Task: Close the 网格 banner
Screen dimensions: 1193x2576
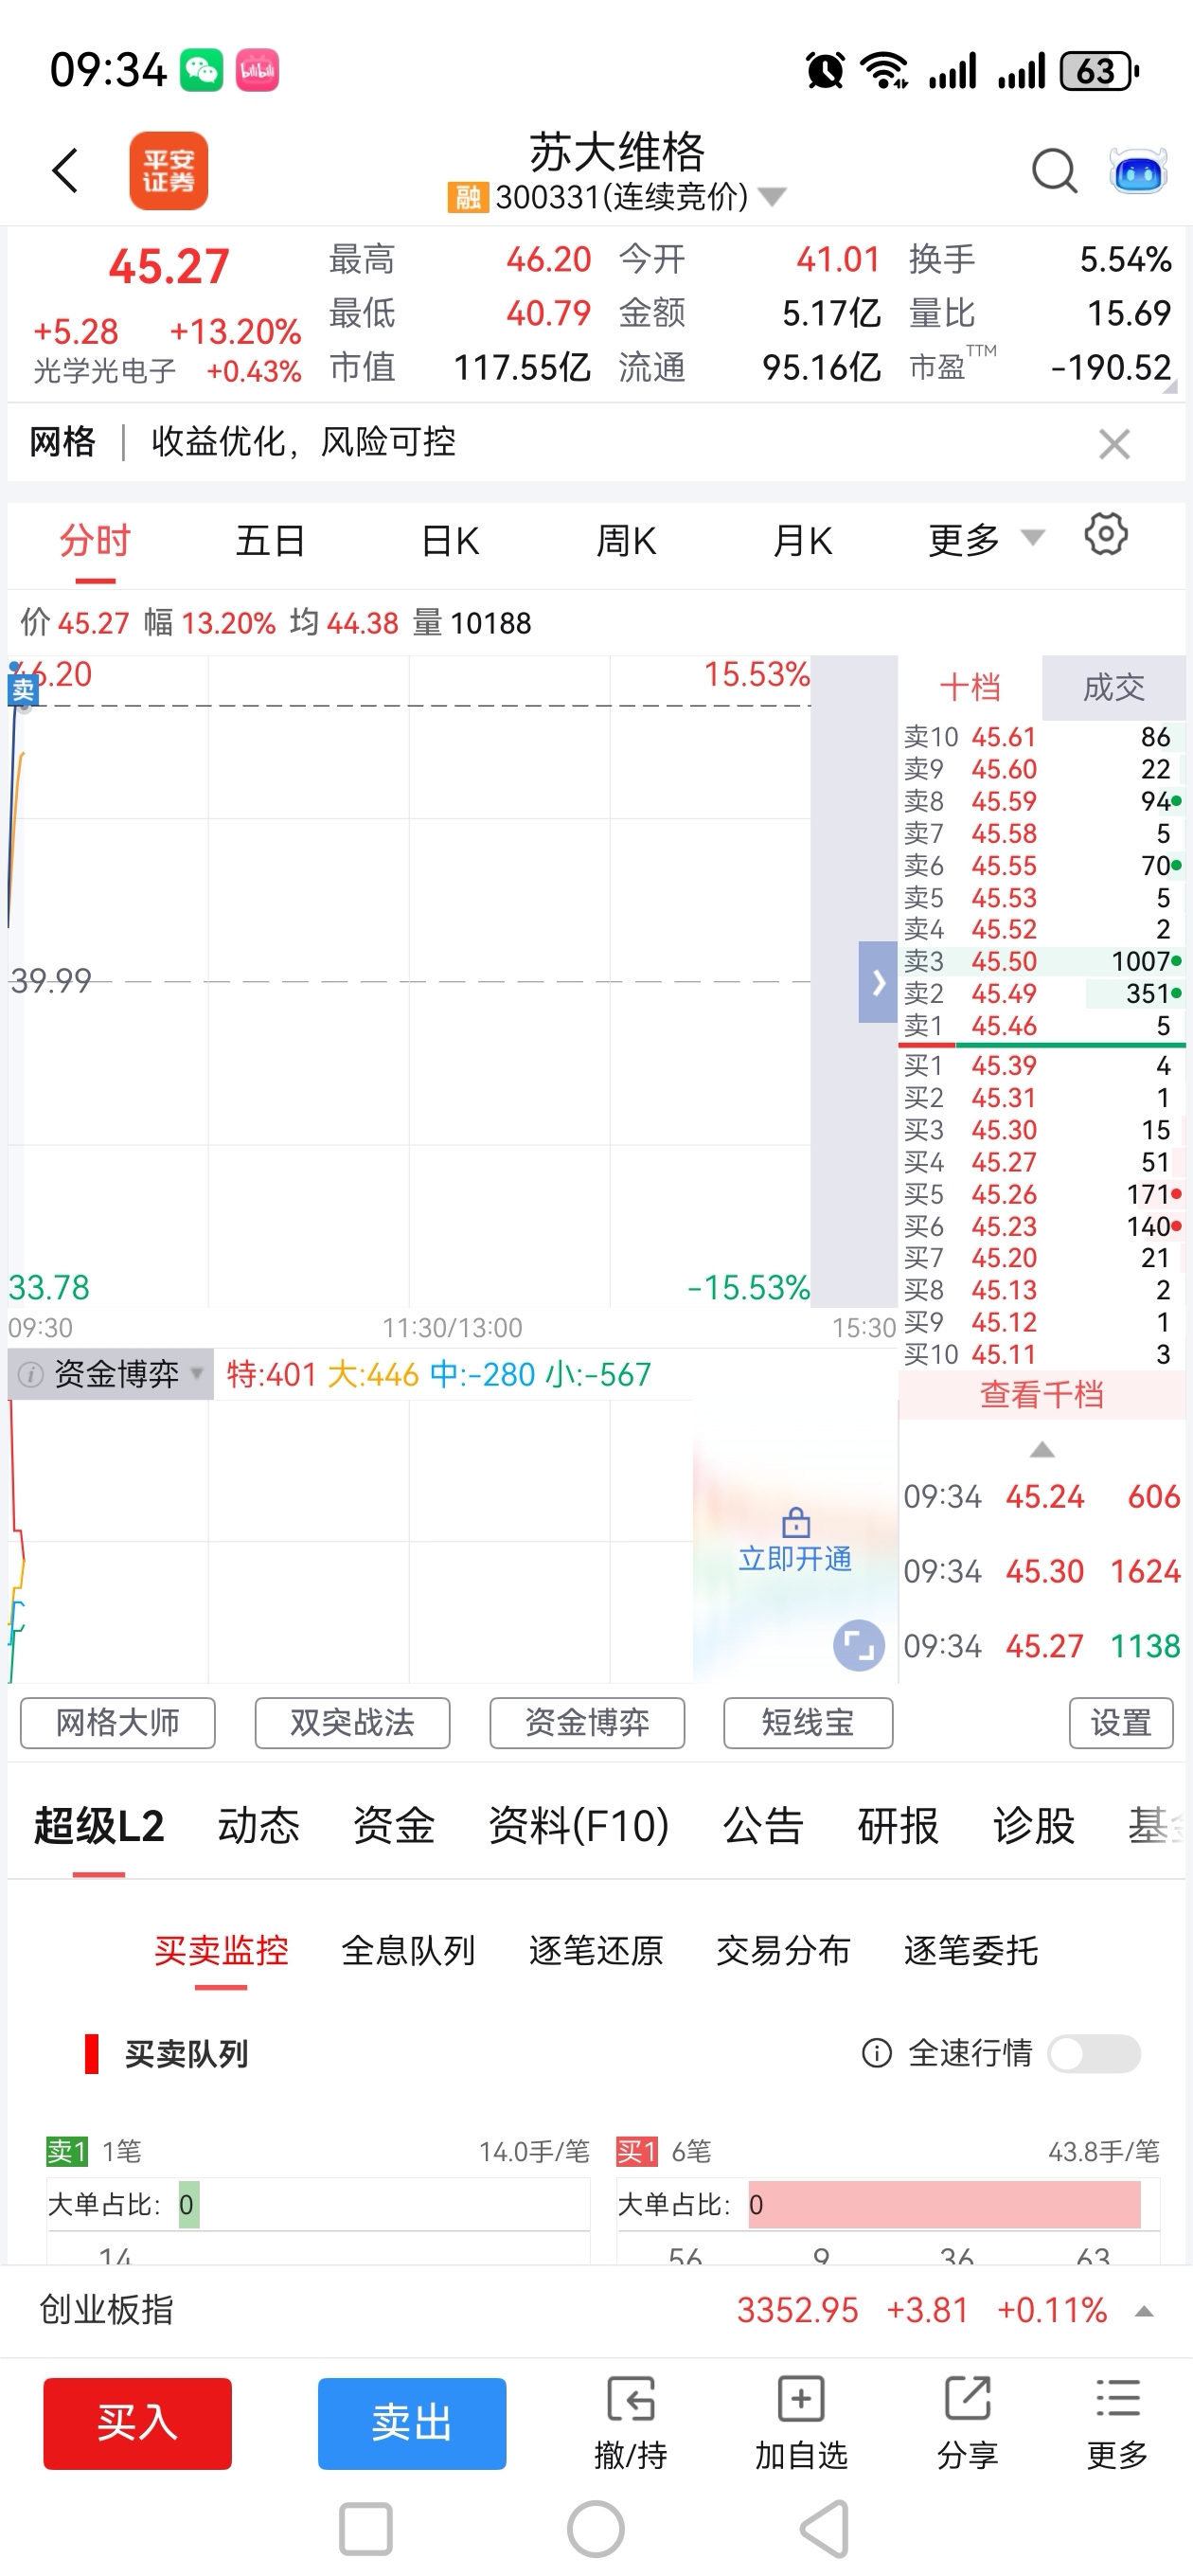Action: (x=1114, y=444)
